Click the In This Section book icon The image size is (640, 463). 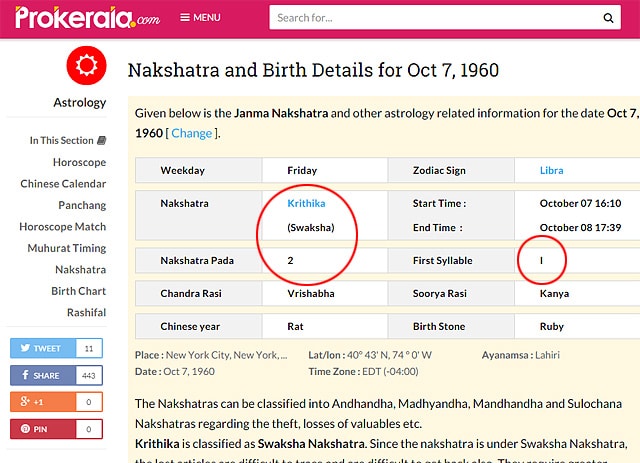coord(102,140)
